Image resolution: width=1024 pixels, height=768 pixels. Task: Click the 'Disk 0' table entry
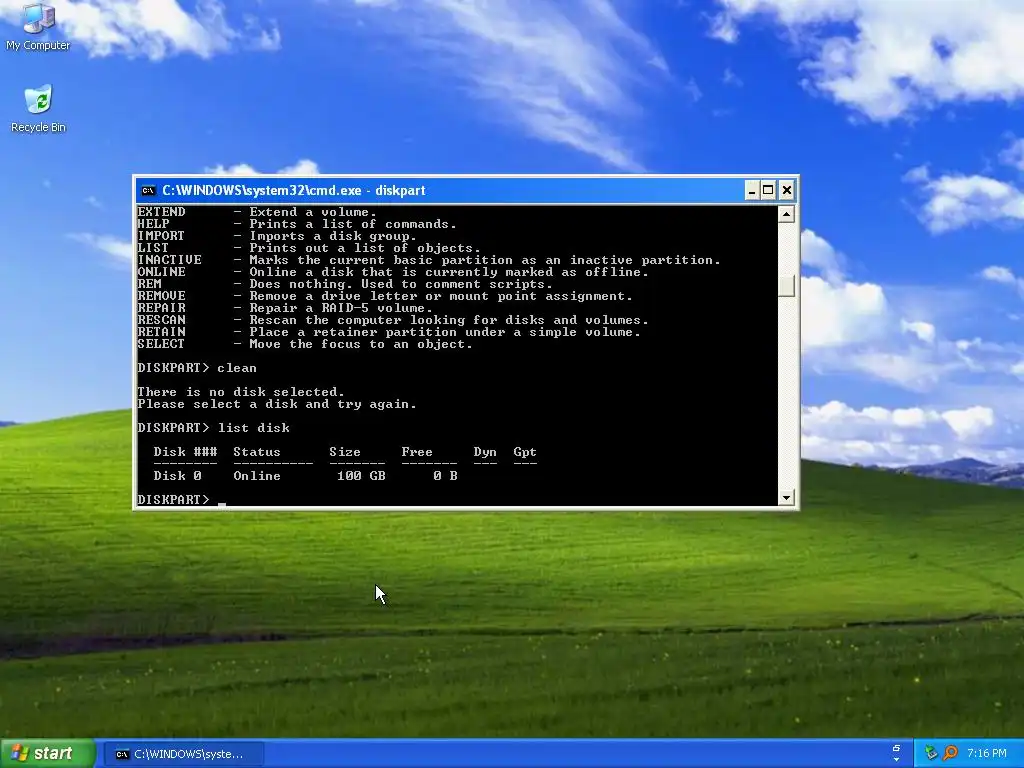(x=178, y=476)
